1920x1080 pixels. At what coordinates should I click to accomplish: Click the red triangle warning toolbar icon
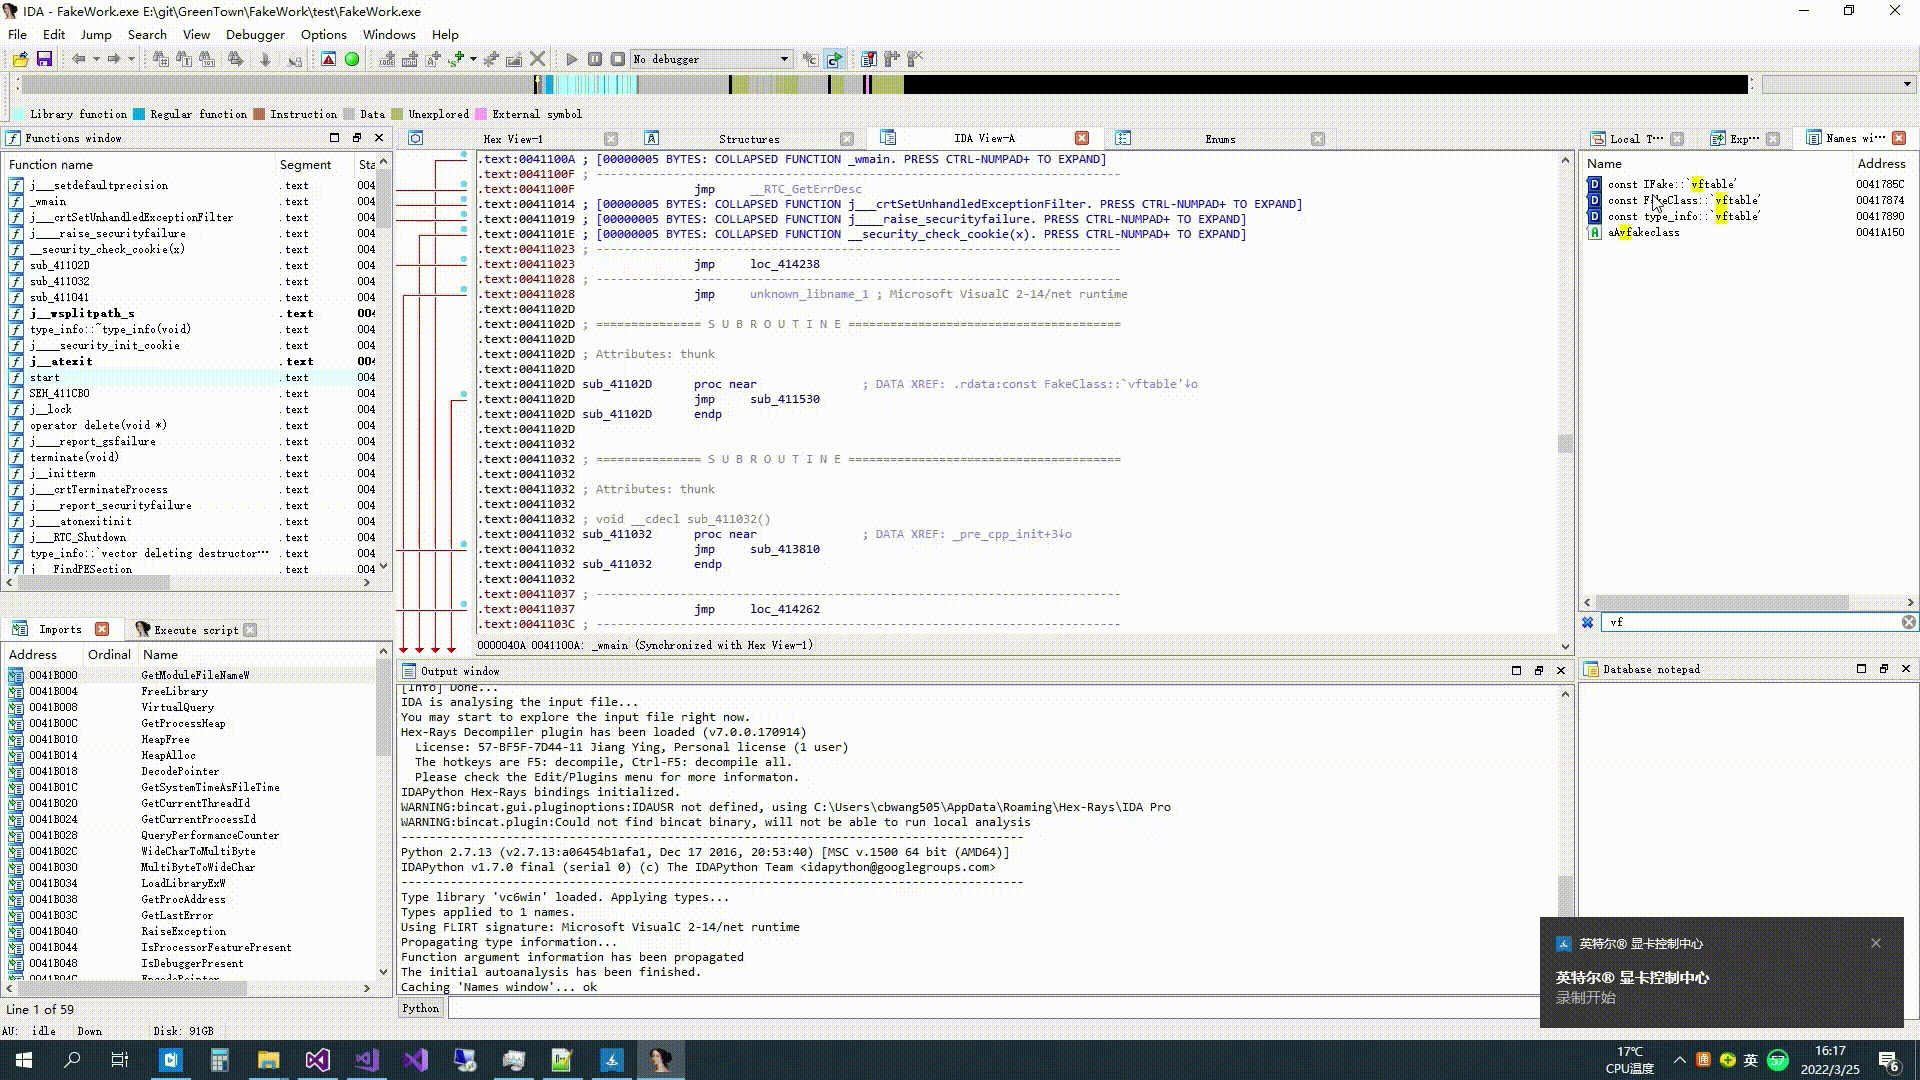[x=328, y=59]
